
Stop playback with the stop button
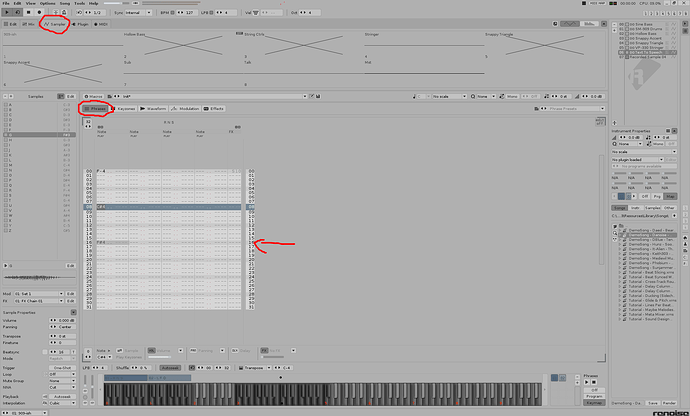[x=29, y=12]
